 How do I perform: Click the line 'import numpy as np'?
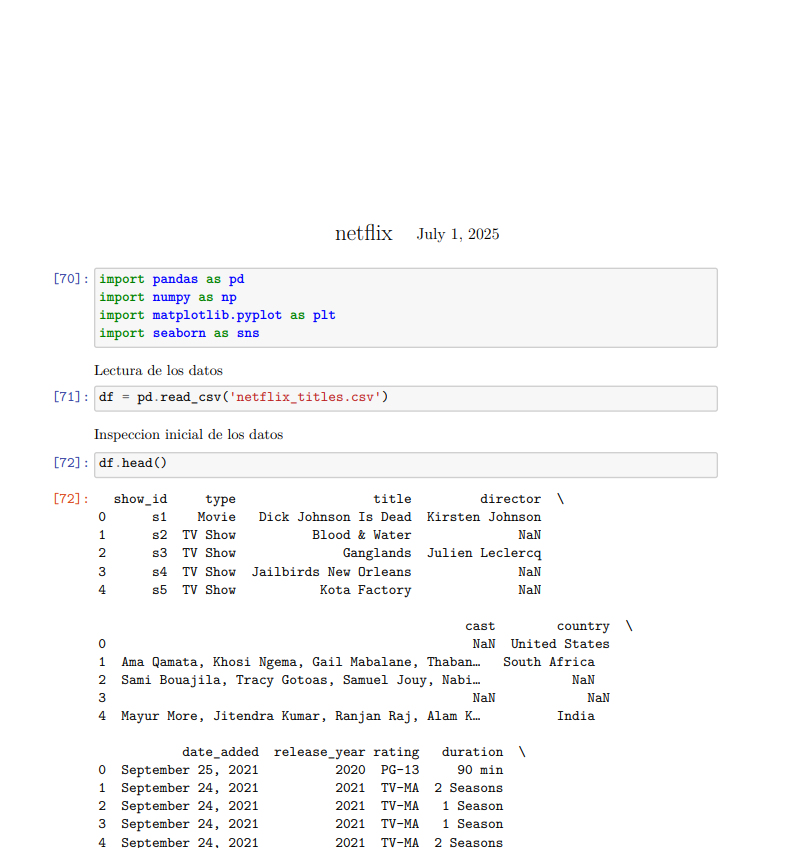point(168,297)
